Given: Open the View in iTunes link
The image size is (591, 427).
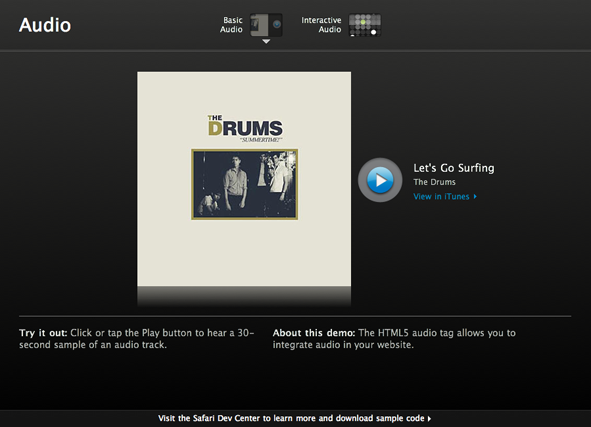Looking at the screenshot, I should [x=441, y=196].
